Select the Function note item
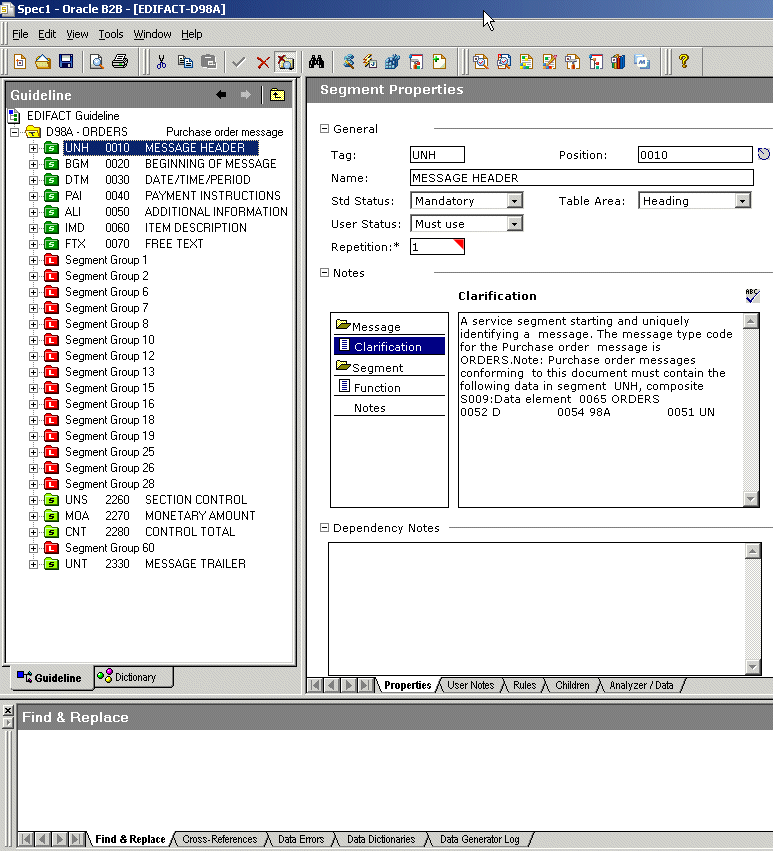 (x=389, y=387)
